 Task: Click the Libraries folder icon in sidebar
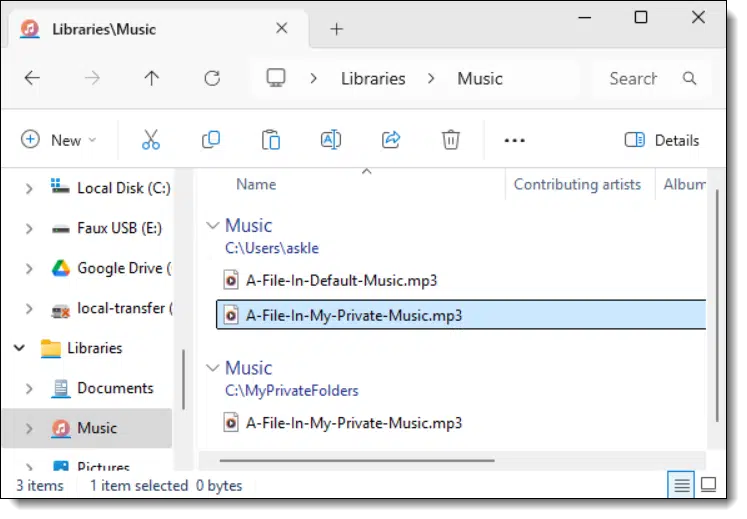(x=50, y=348)
